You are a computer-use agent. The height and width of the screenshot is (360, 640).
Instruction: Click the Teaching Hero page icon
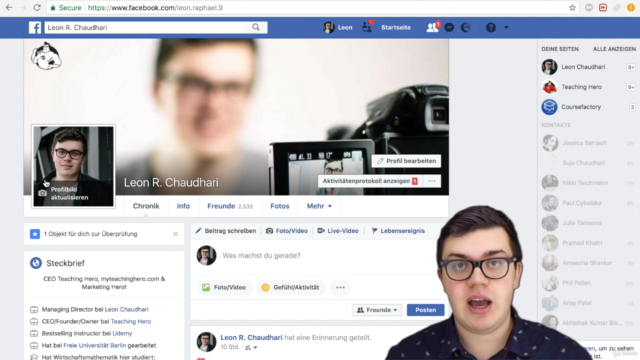(549, 87)
